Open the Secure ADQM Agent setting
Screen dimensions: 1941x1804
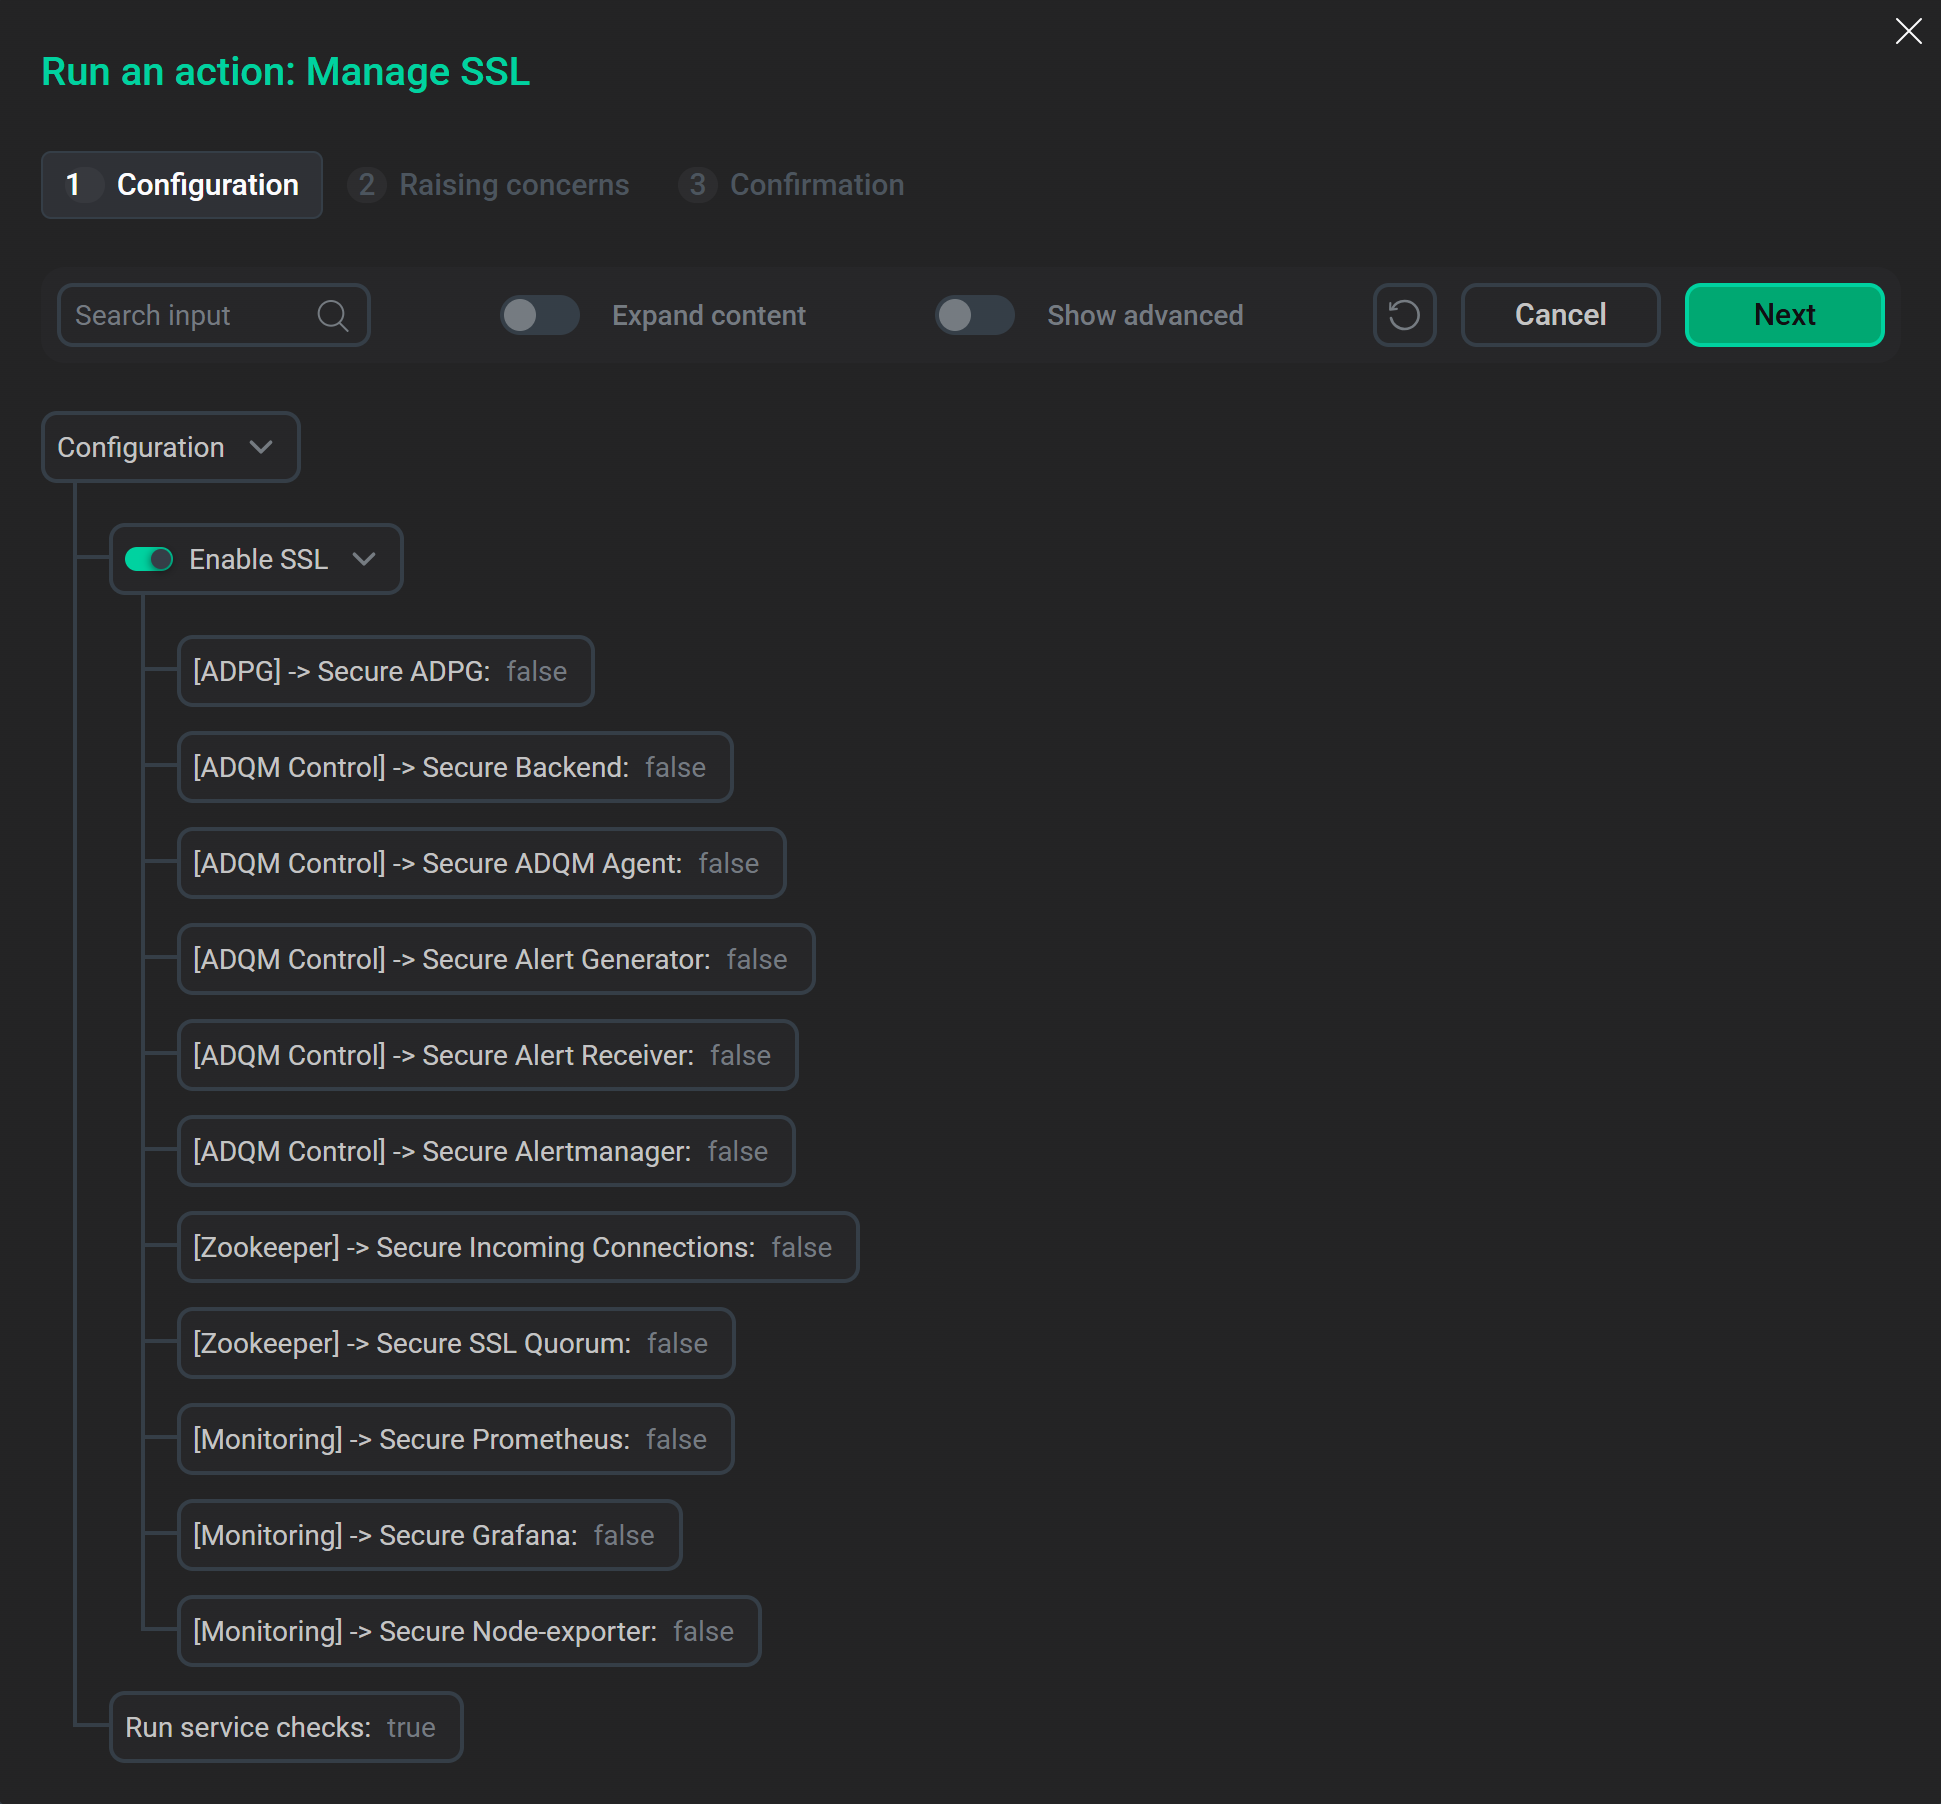click(x=481, y=863)
